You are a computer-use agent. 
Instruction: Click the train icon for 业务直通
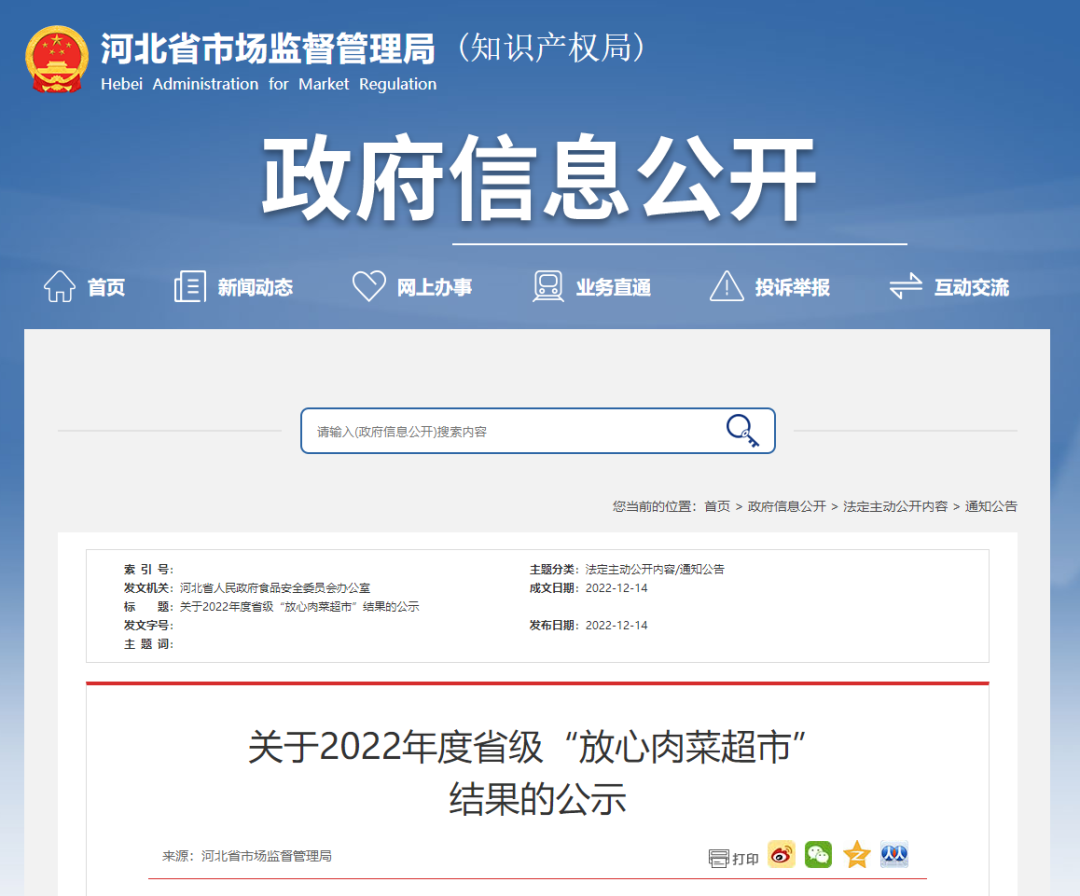tap(547, 287)
